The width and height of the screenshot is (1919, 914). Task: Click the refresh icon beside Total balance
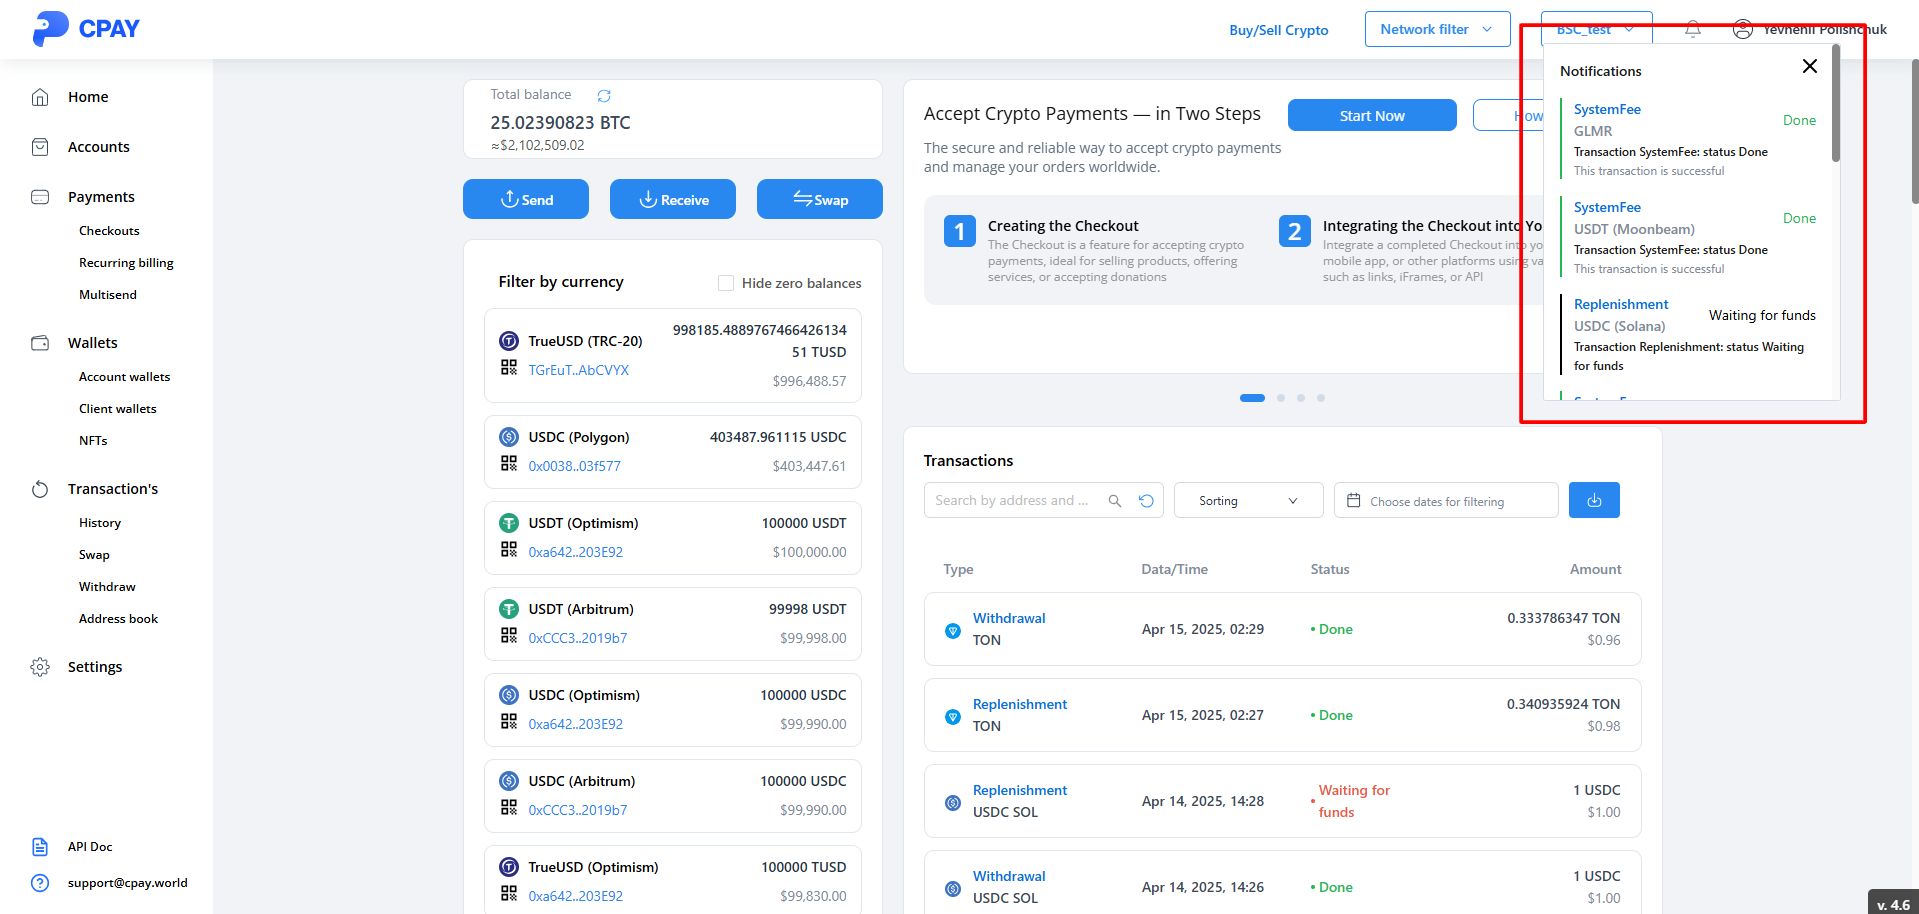point(604,96)
